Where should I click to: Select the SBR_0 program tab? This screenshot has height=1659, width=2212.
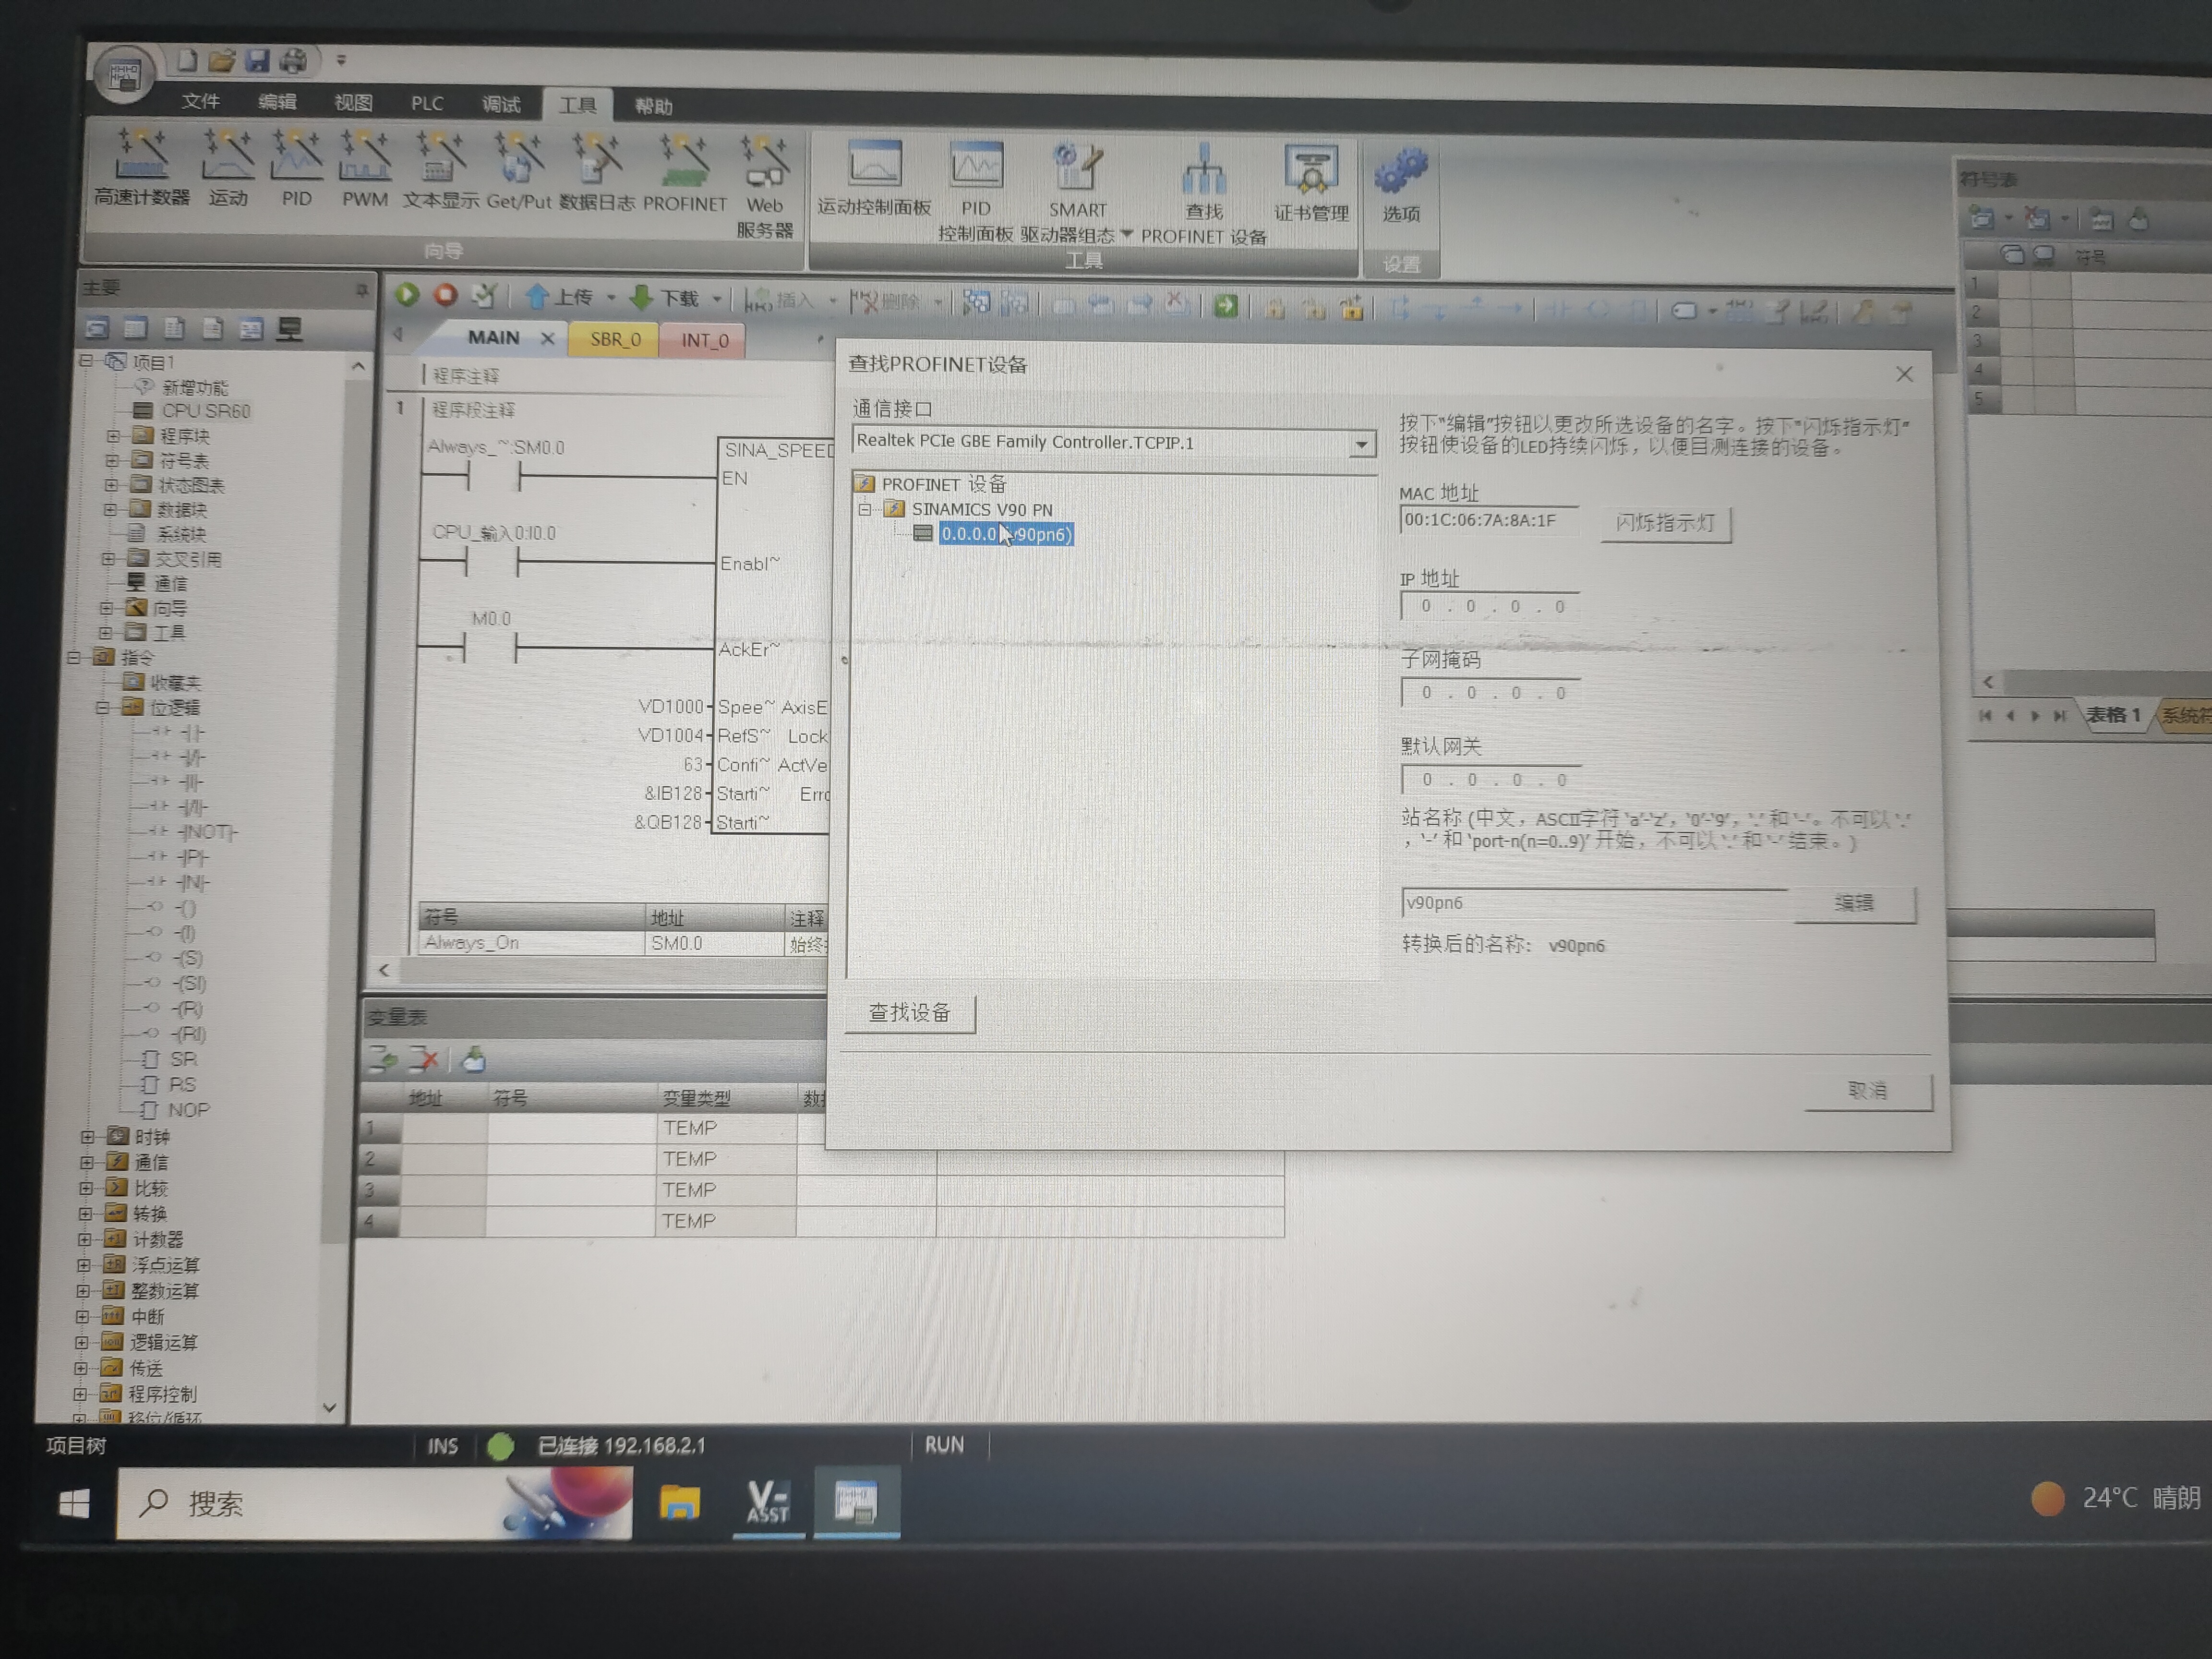tap(614, 339)
